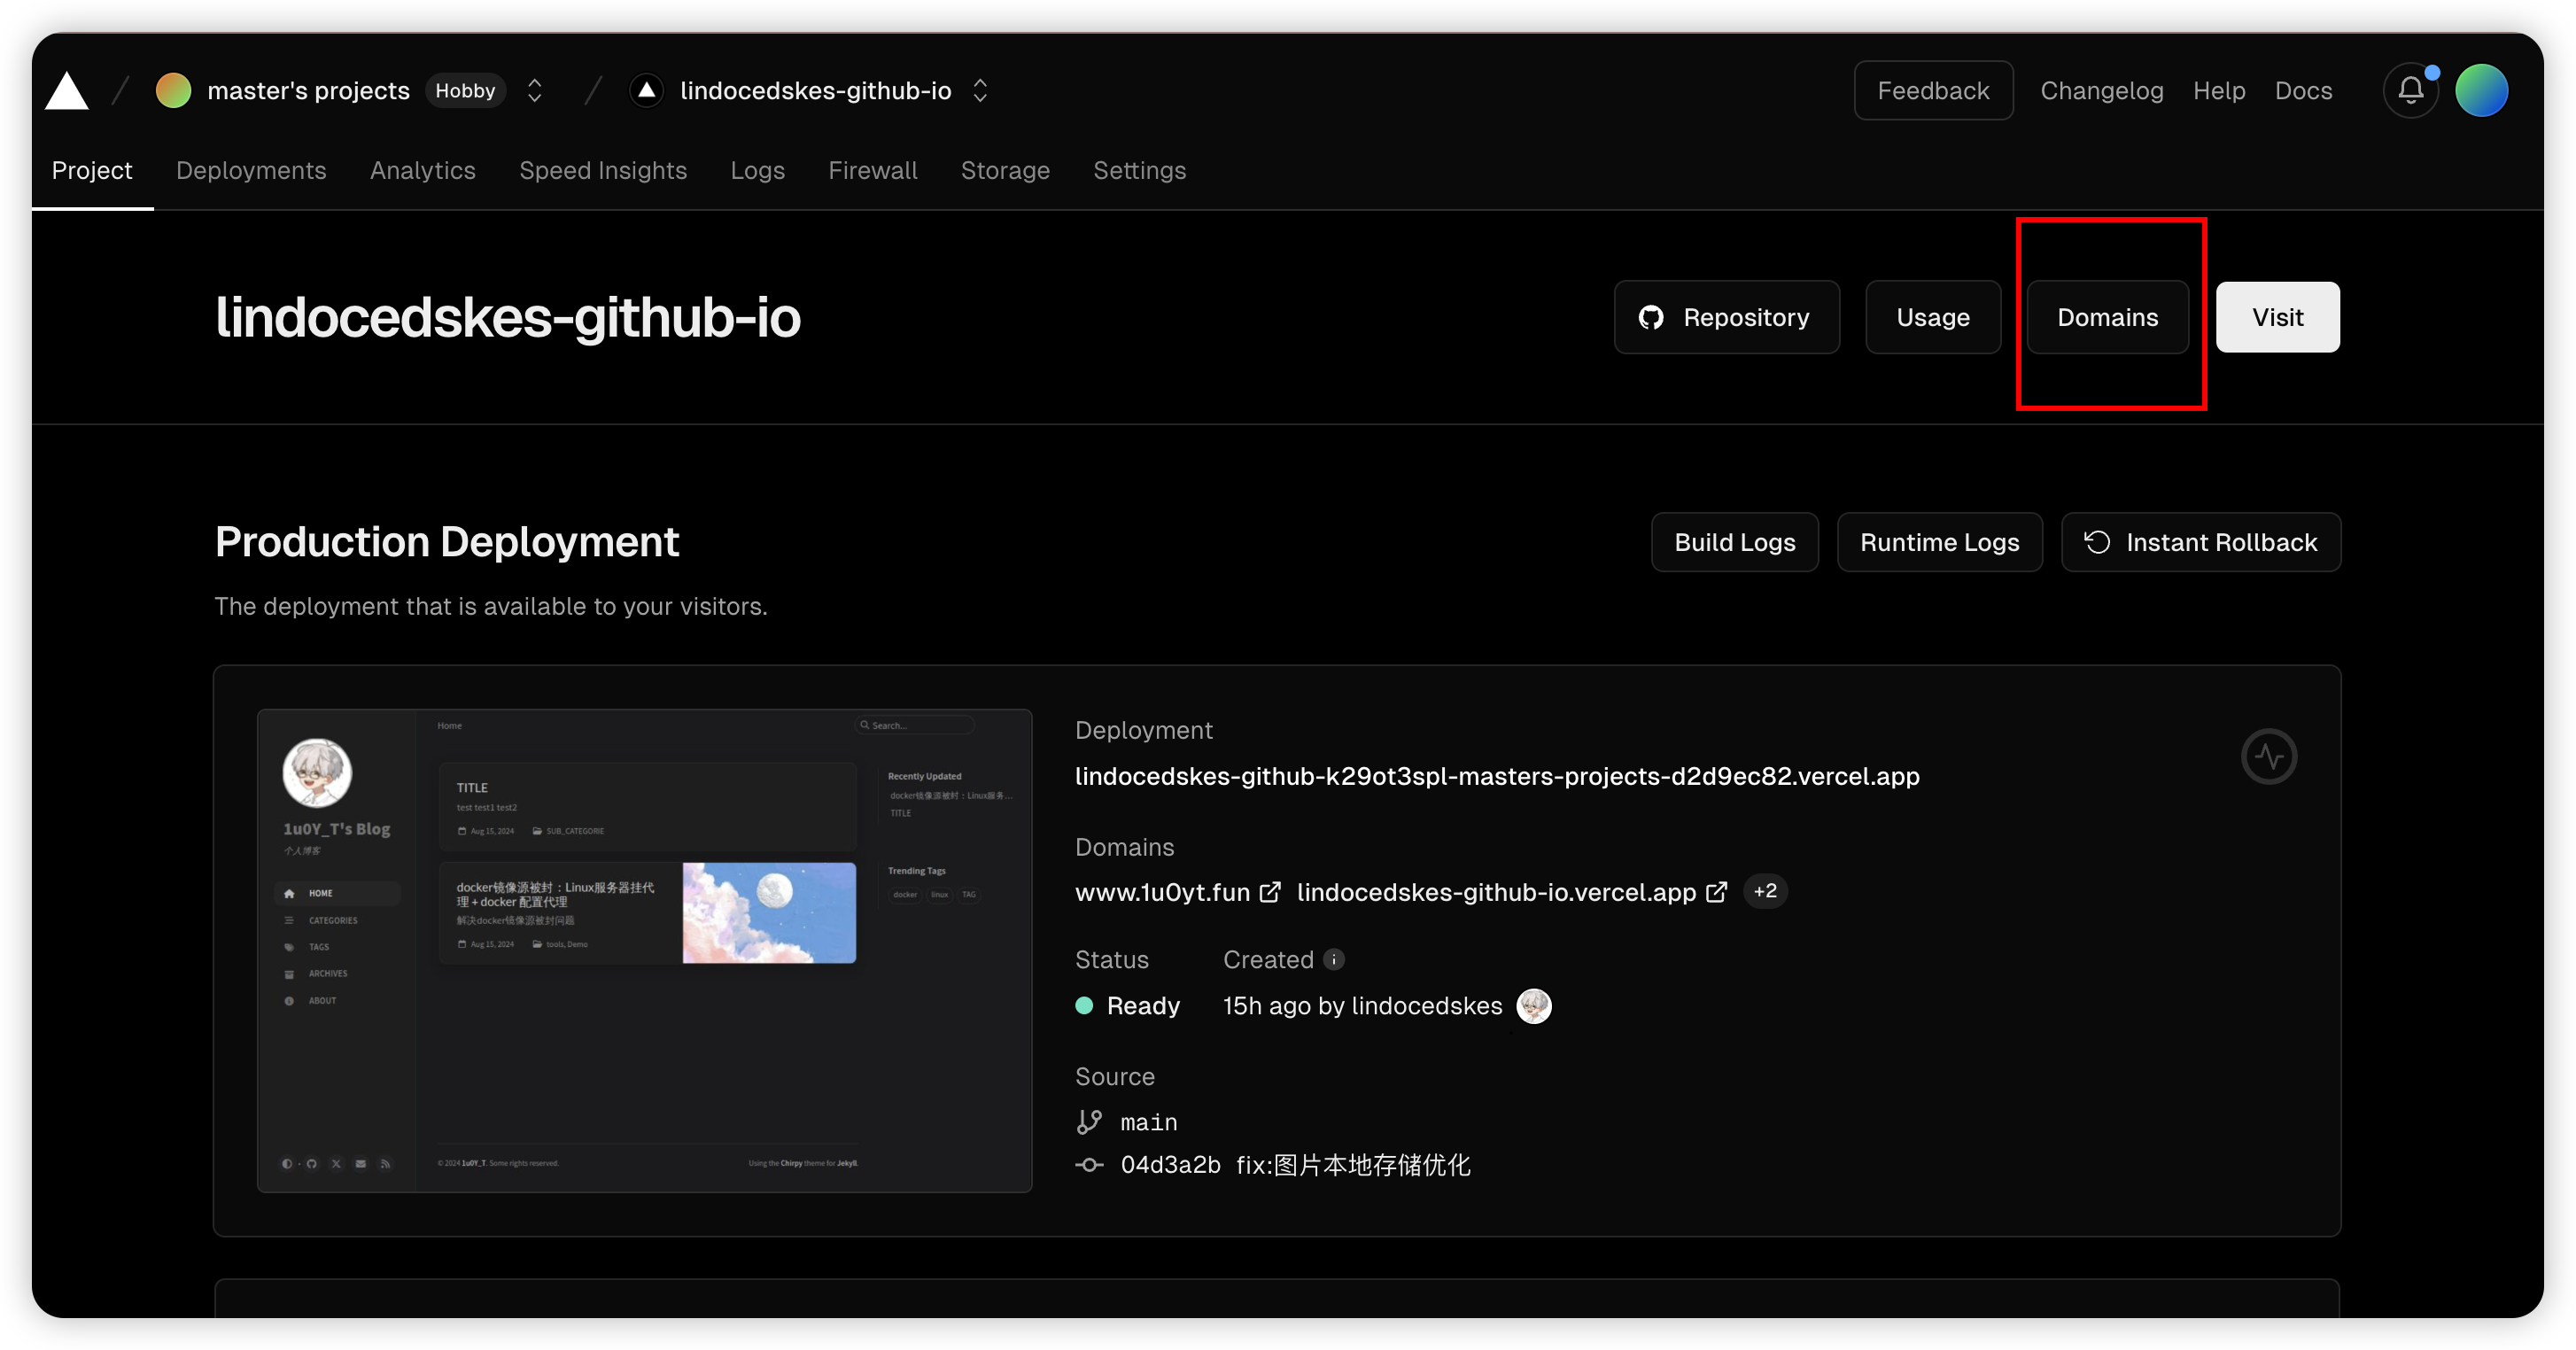Open the notifications bell

click(x=2411, y=91)
